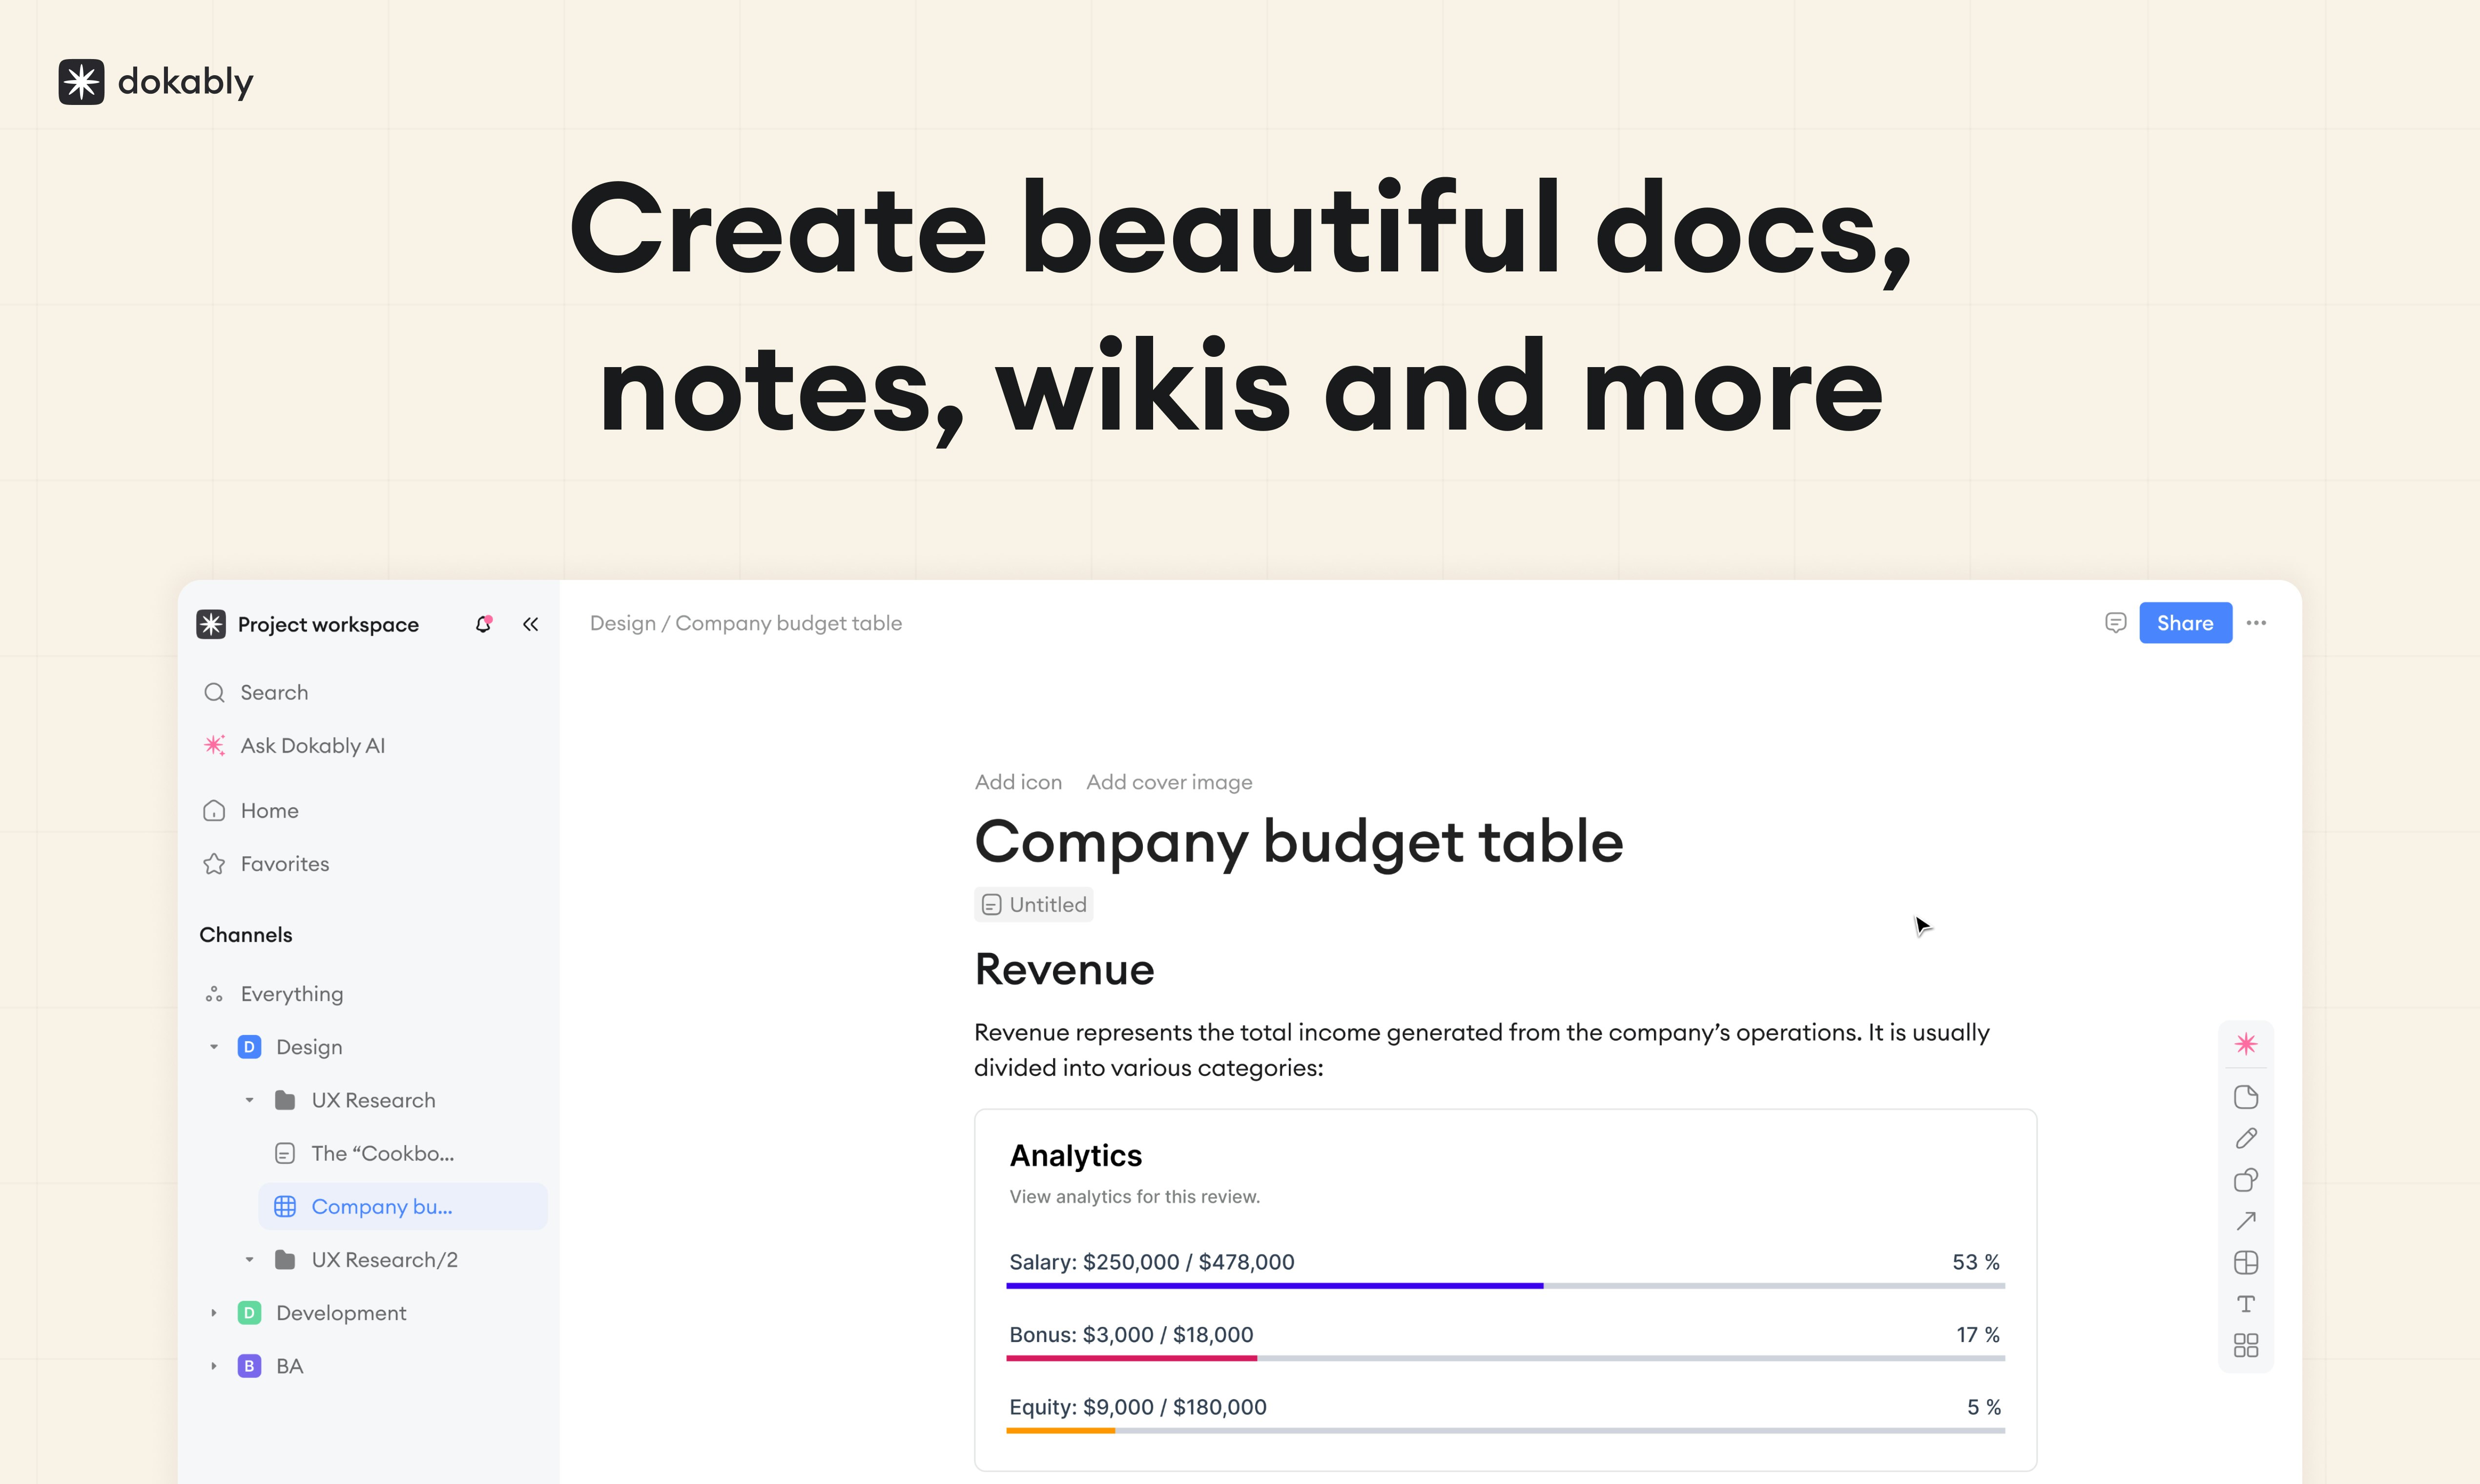Open the pencil edit tool on the right panel

[x=2246, y=1138]
